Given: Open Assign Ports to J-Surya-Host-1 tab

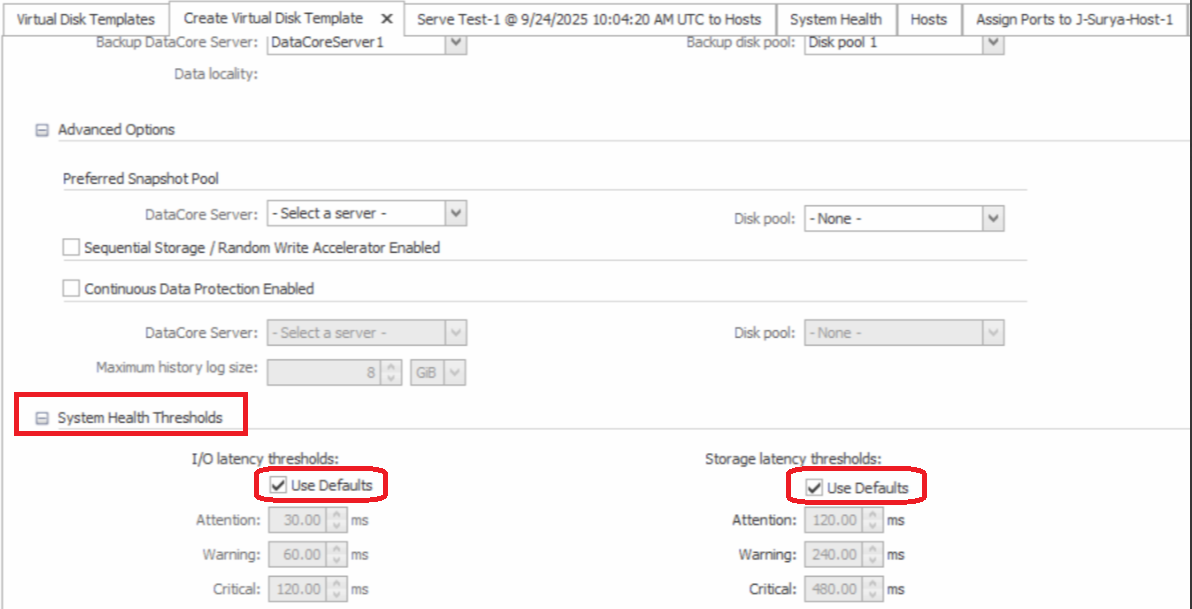Looking at the screenshot, I should 1074,20.
